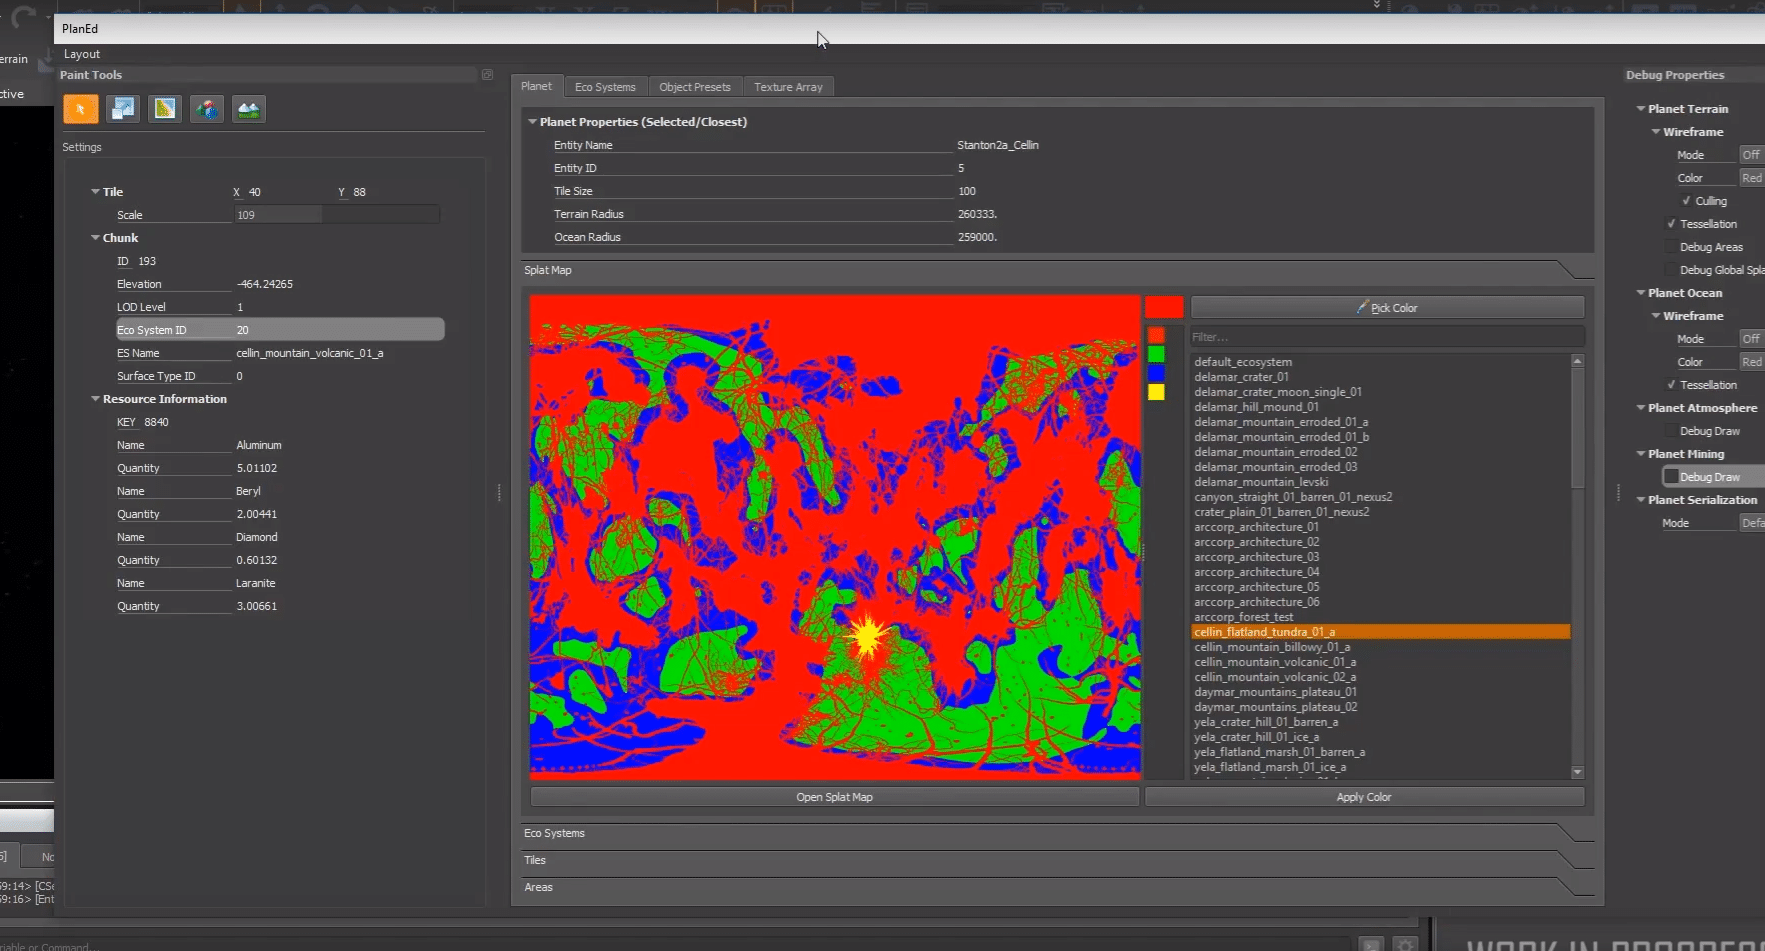Select the orange cursor selection paint tool

pyautogui.click(x=81, y=109)
